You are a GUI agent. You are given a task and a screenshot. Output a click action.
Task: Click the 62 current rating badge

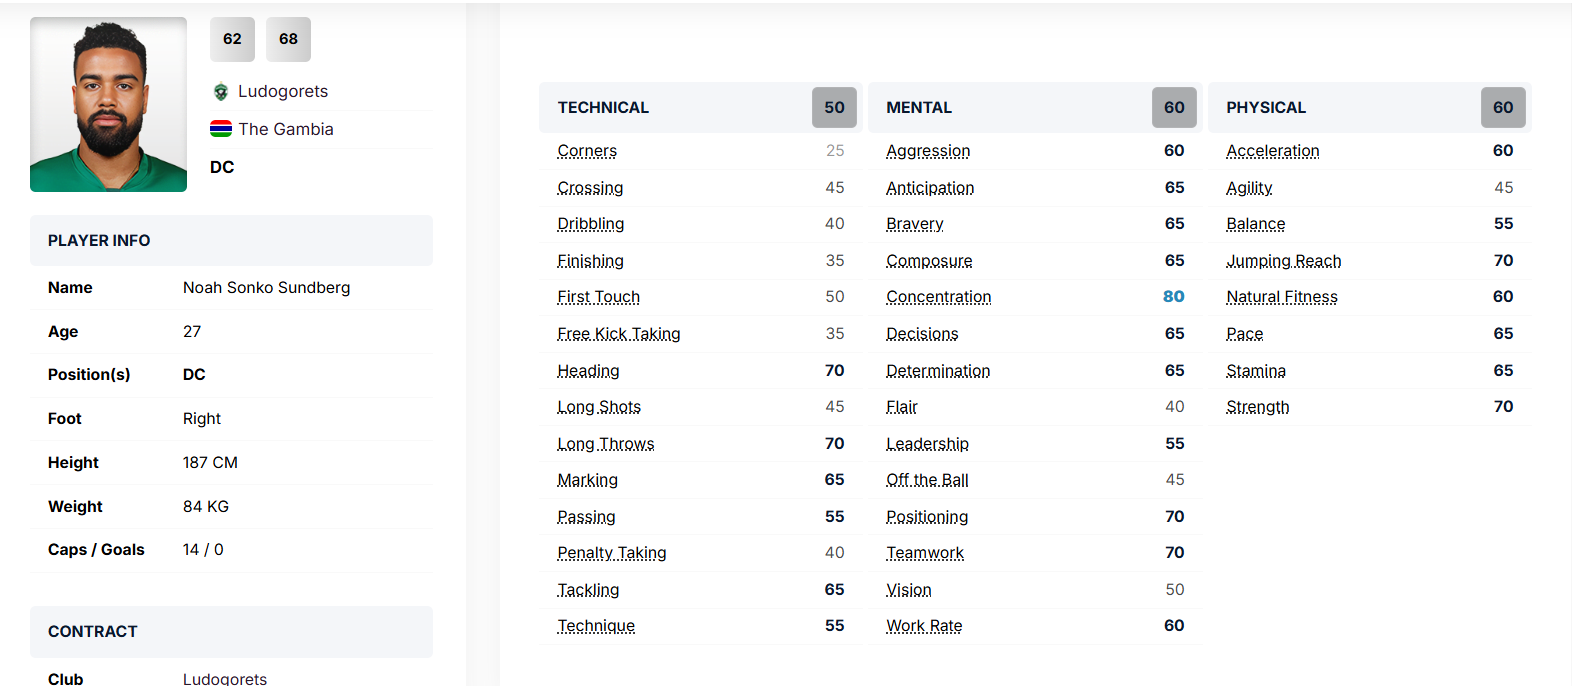click(232, 39)
